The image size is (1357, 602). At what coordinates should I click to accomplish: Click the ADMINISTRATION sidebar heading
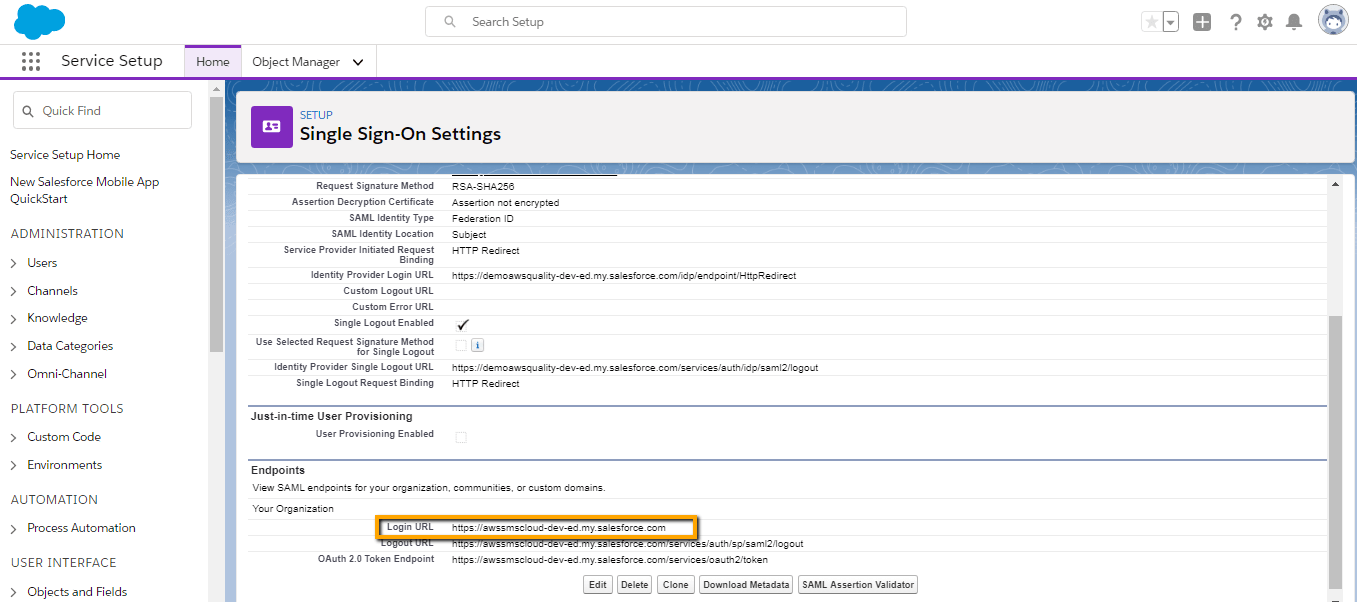(67, 234)
